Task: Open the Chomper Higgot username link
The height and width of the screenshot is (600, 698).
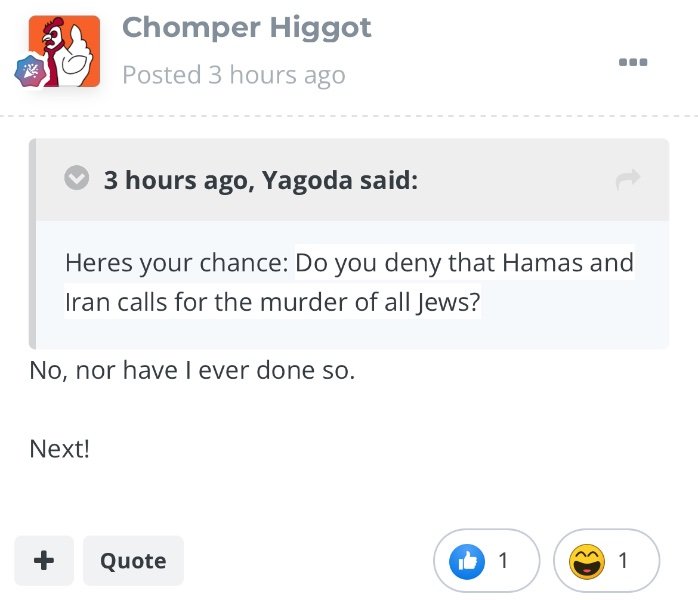Action: 246,28
